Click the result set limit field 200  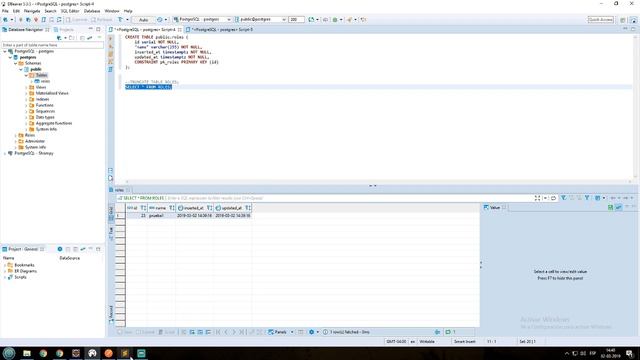pyautogui.click(x=296, y=20)
